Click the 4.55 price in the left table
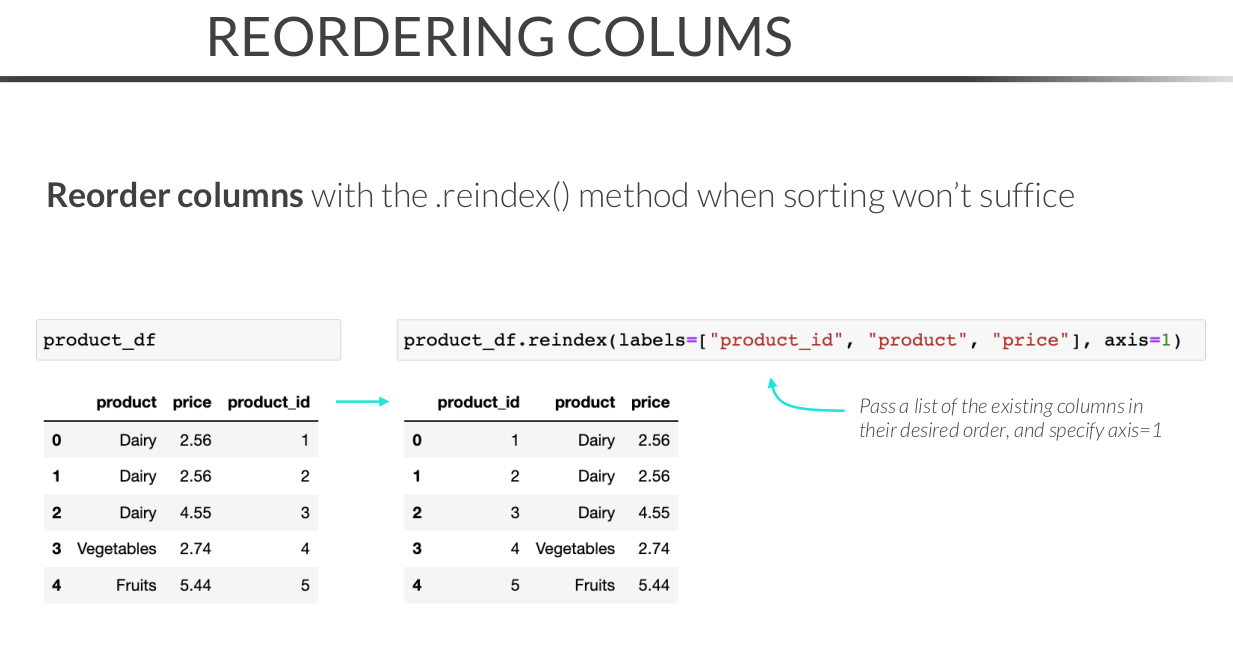 (195, 513)
